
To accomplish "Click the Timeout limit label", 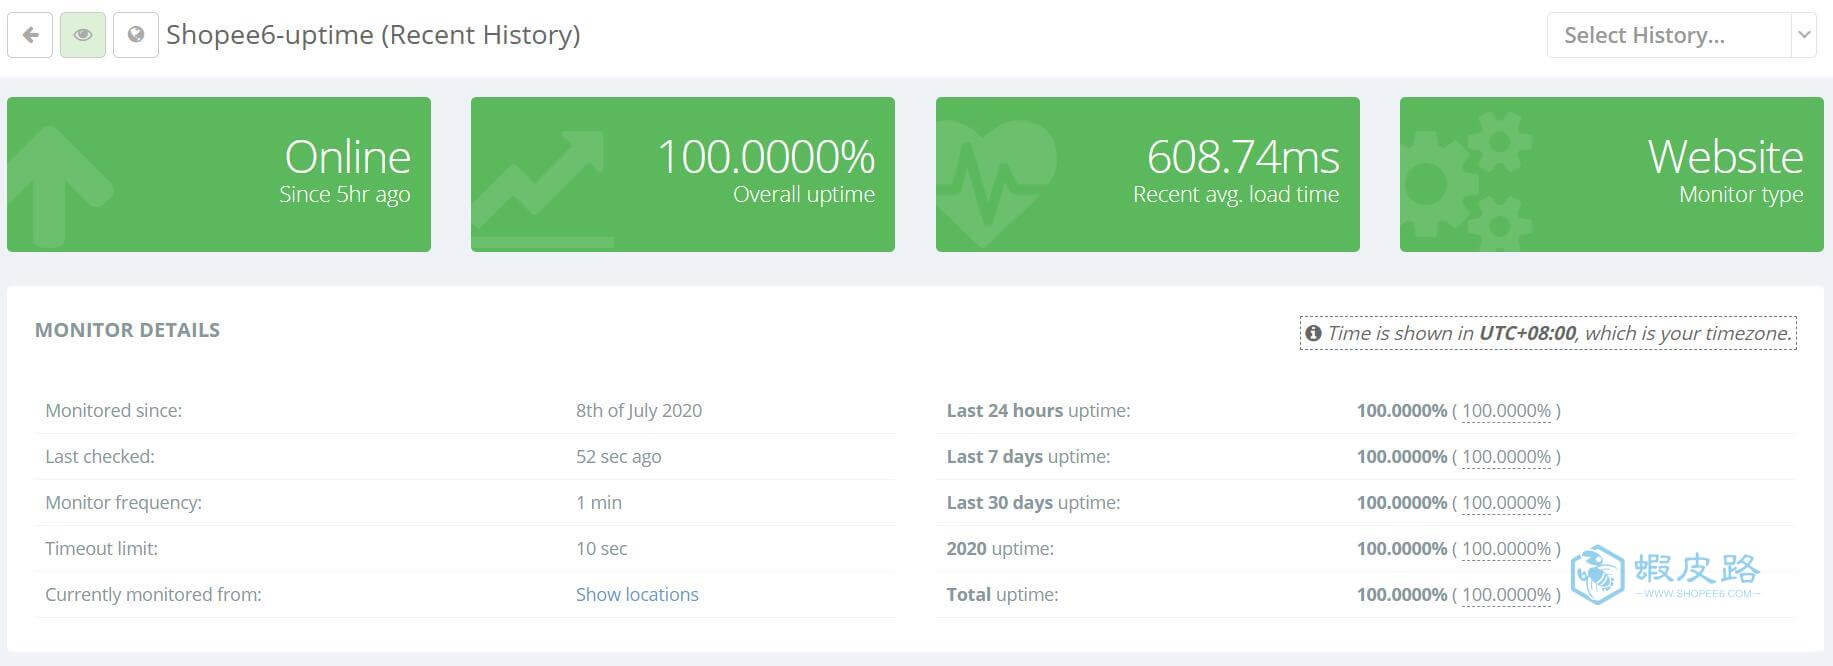I will pos(101,548).
